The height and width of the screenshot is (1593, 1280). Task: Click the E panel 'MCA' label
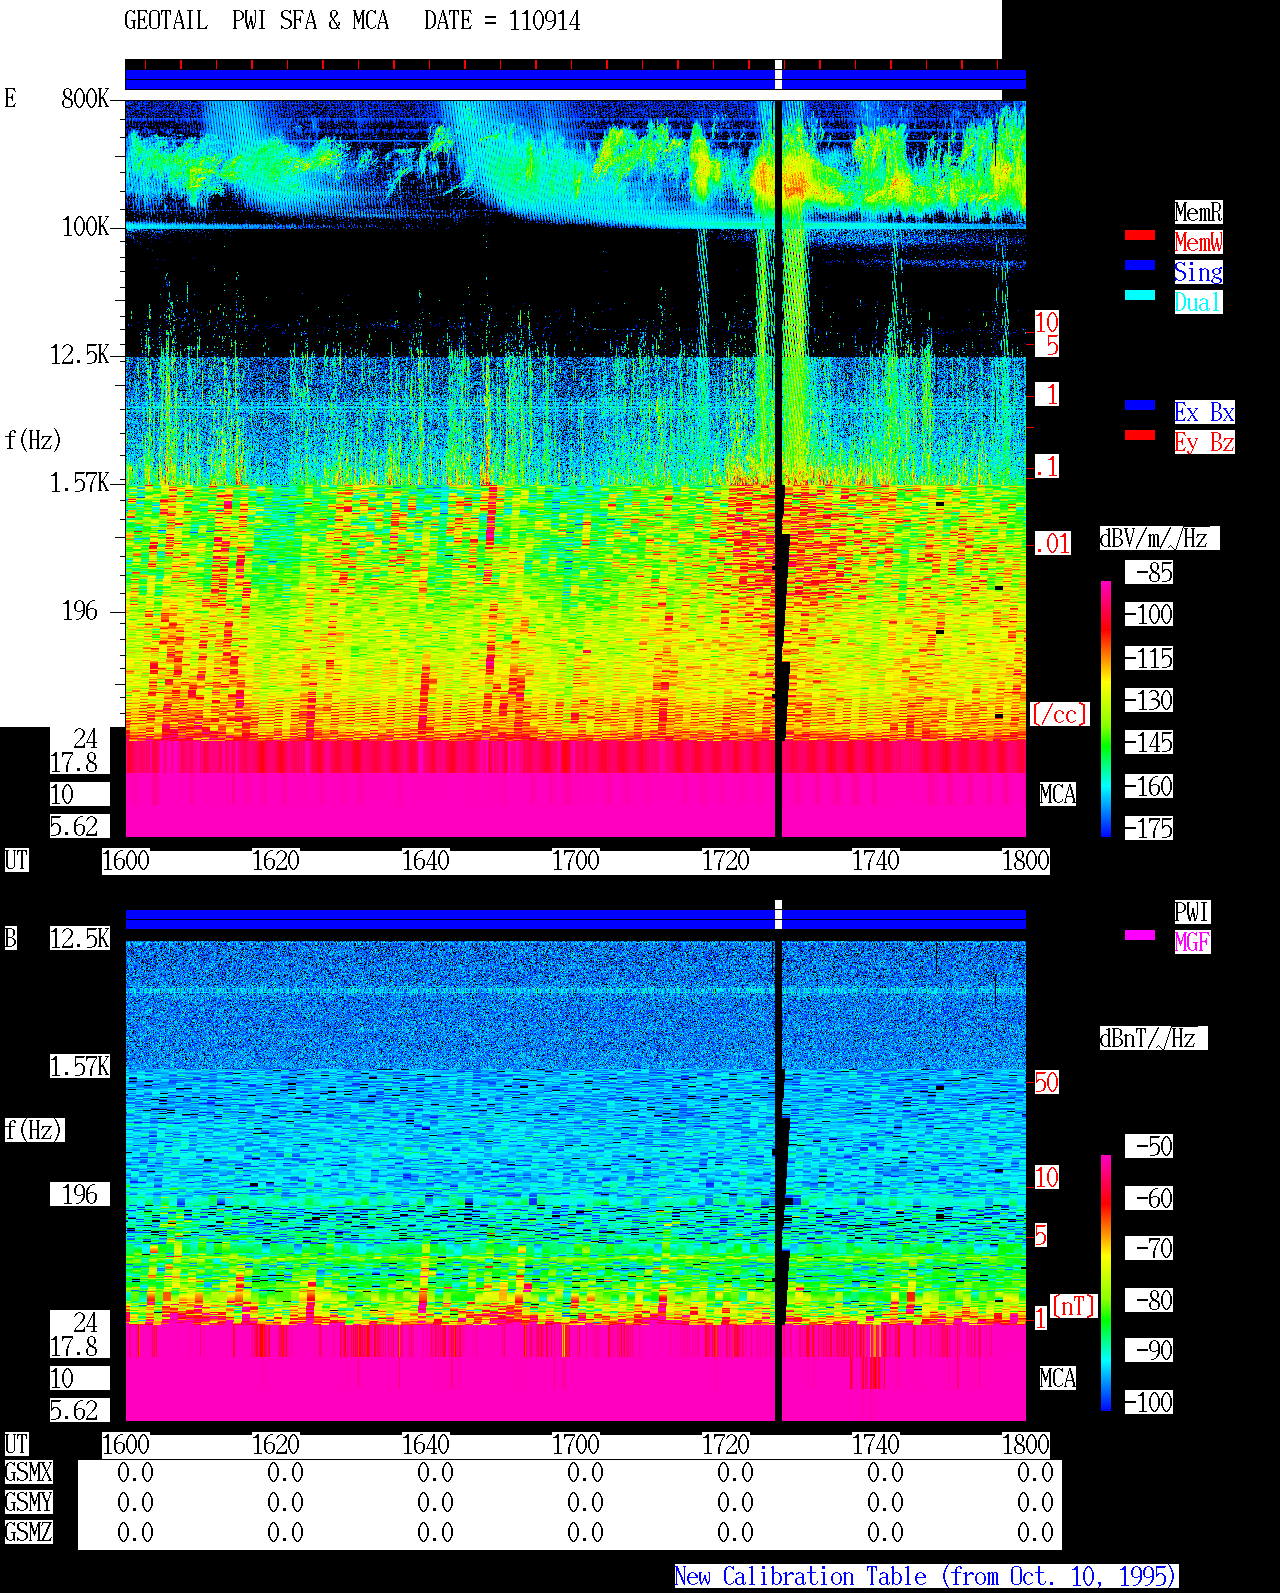(1058, 794)
